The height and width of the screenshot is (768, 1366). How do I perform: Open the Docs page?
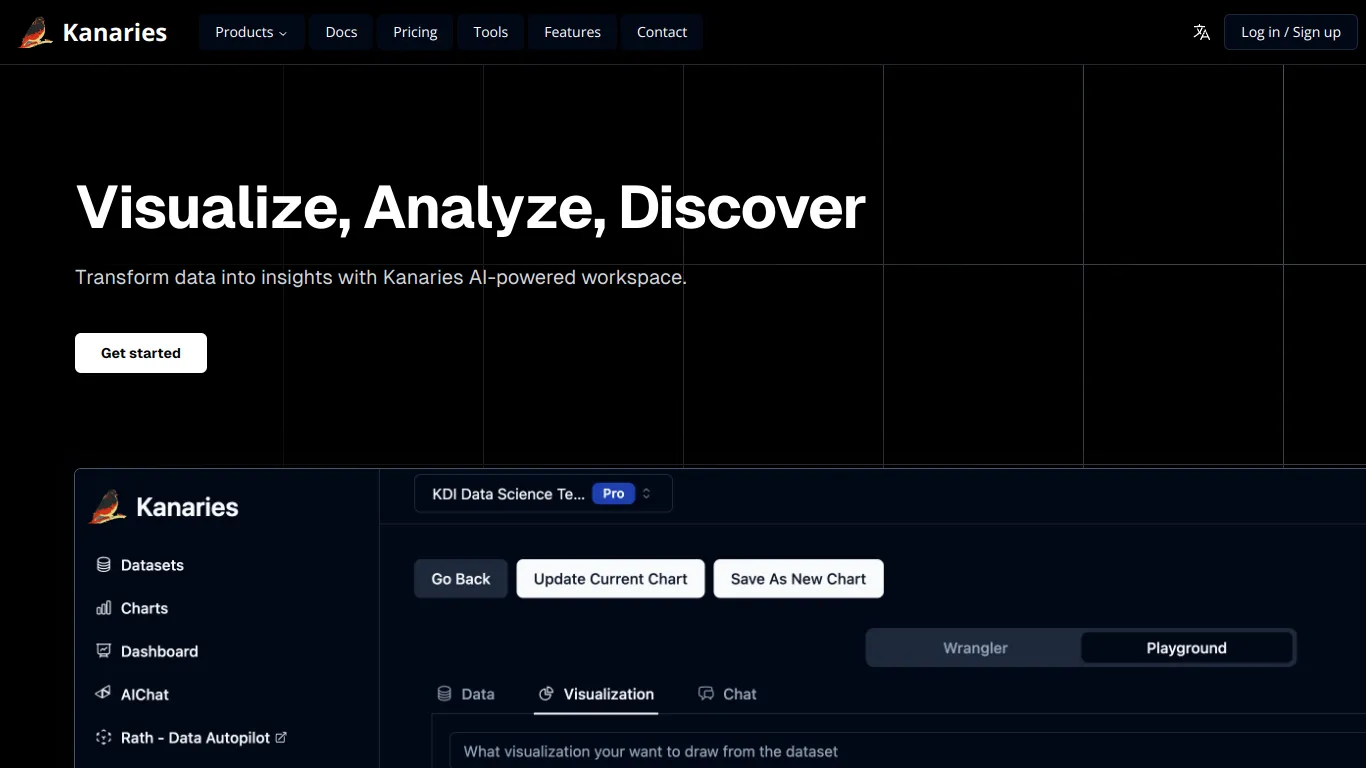[x=341, y=32]
